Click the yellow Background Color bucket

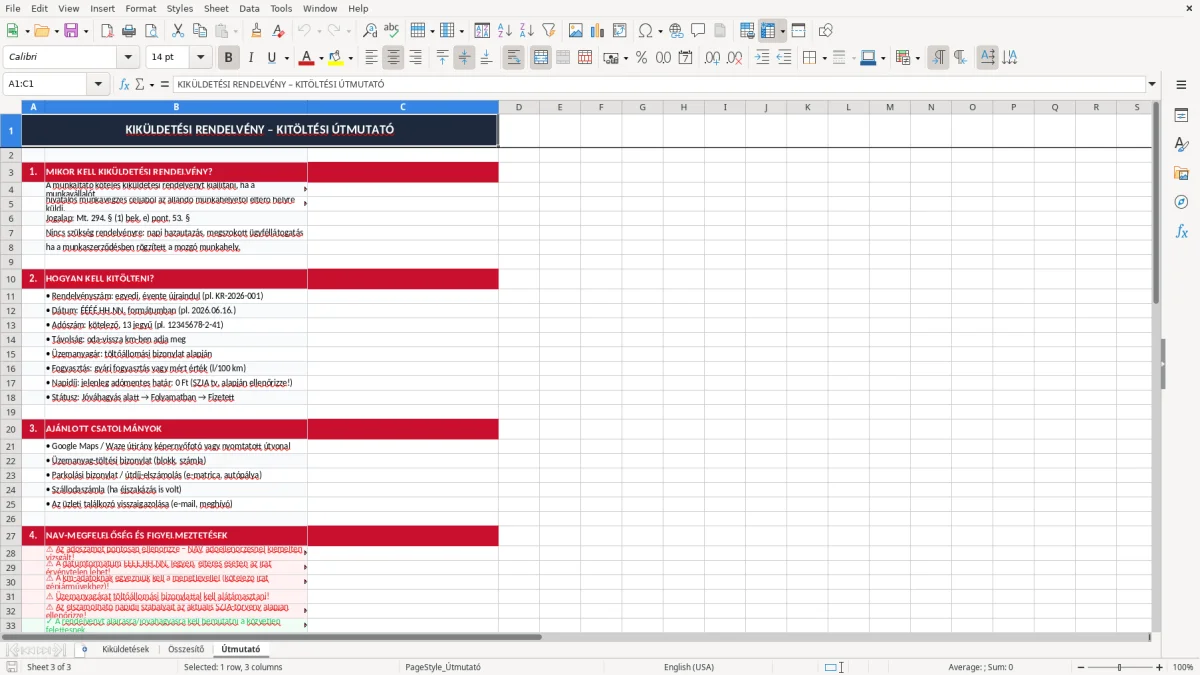point(336,58)
